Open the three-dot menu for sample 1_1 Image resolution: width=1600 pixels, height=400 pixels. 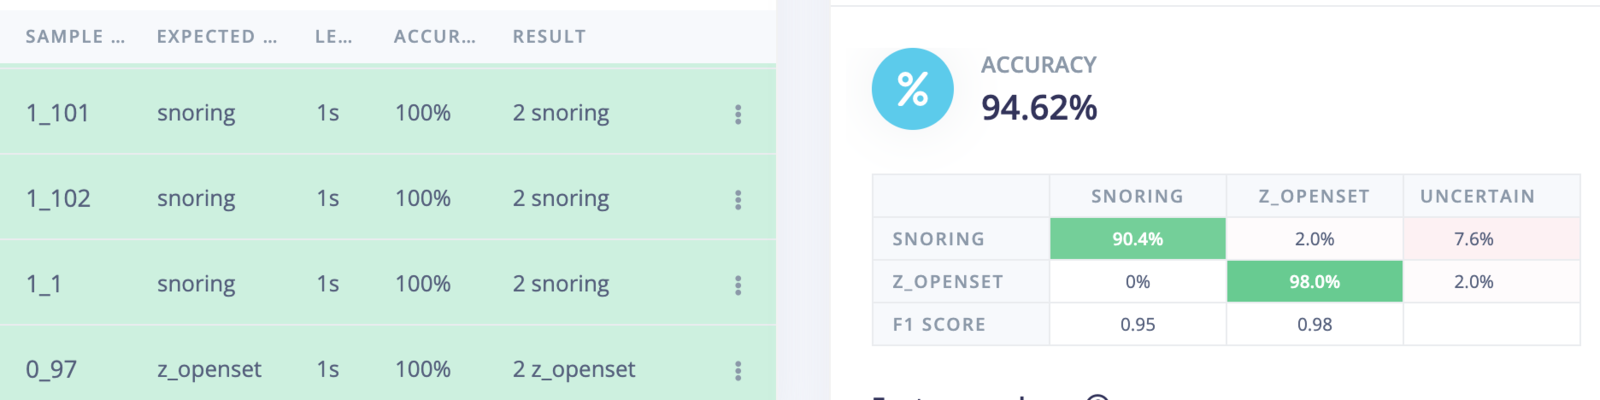tap(738, 285)
